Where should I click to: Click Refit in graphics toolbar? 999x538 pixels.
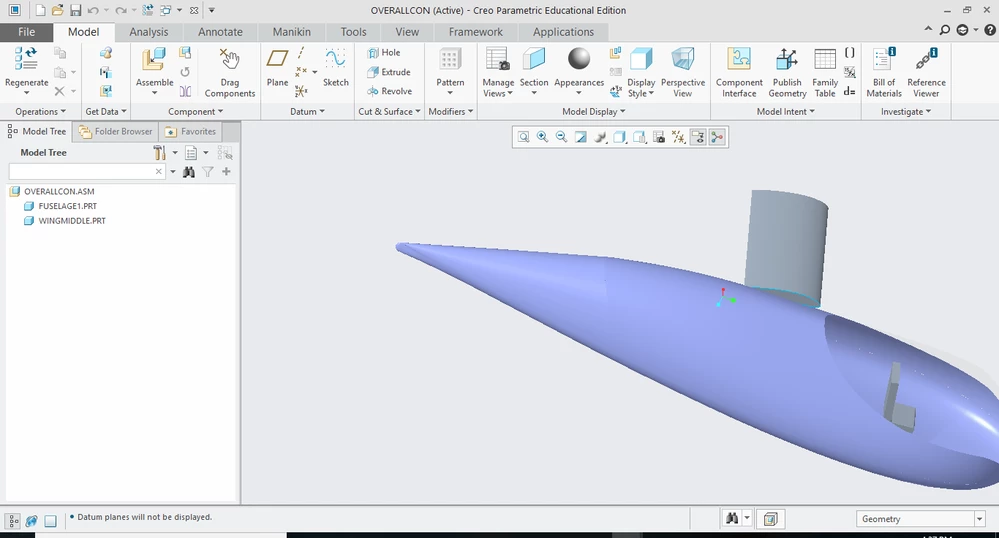click(x=523, y=137)
